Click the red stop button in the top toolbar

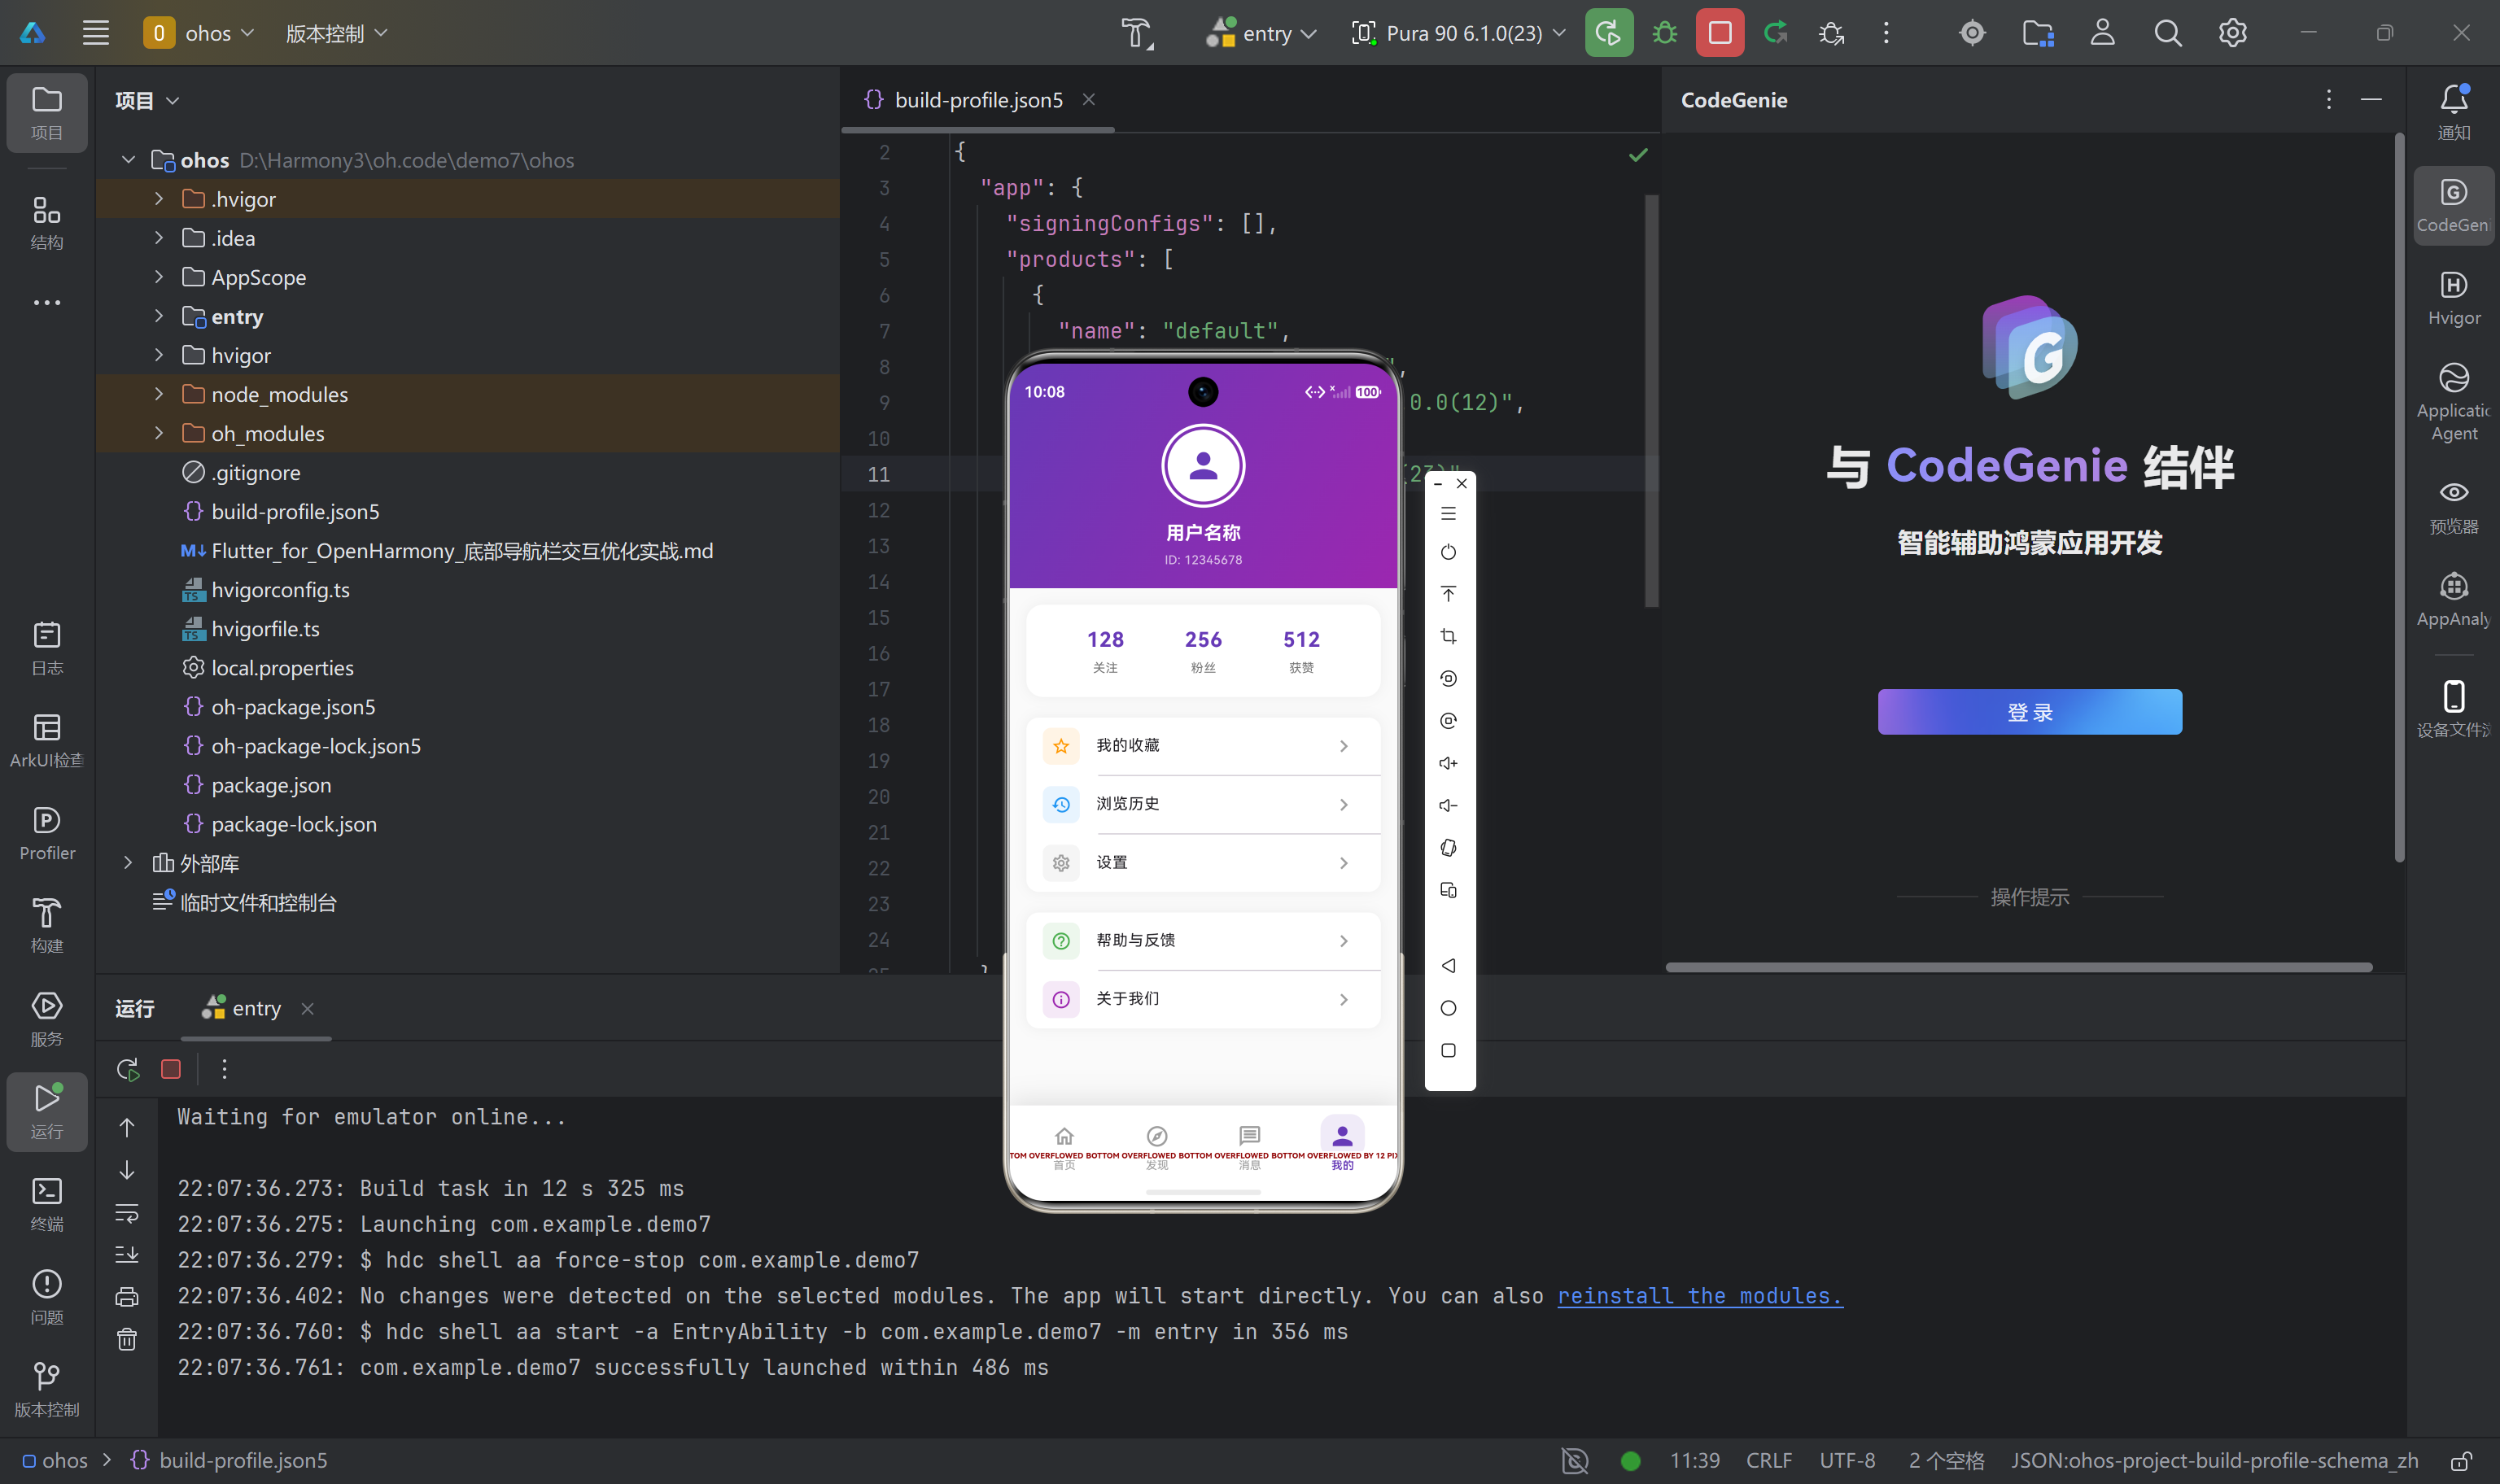click(x=1719, y=33)
